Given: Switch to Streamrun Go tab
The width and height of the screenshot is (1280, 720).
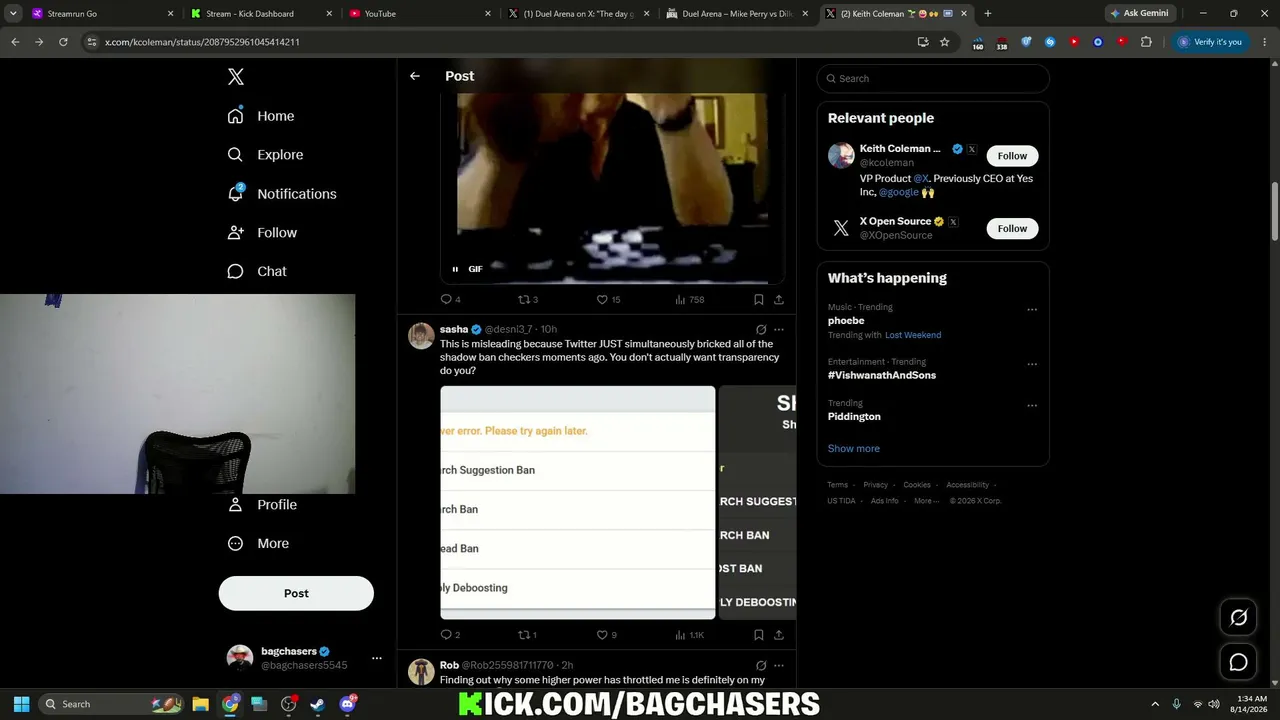Looking at the screenshot, I should tap(102, 14).
